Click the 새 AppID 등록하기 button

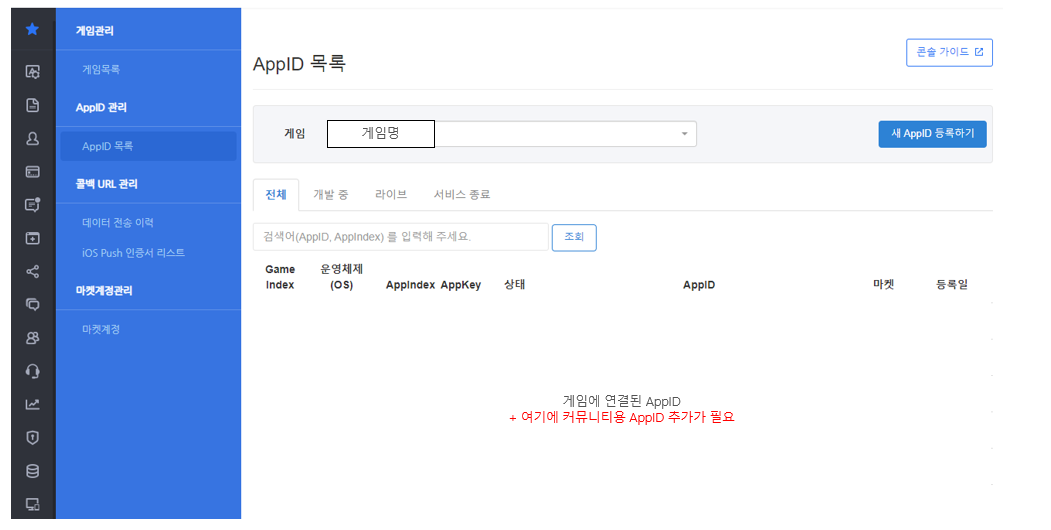(932, 134)
